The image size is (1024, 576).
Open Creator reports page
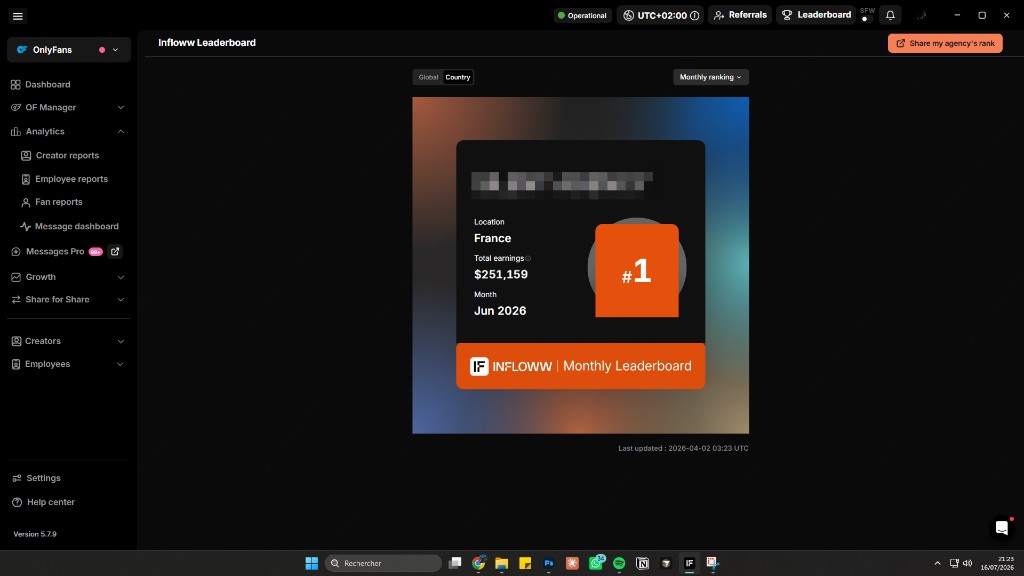tap(67, 155)
